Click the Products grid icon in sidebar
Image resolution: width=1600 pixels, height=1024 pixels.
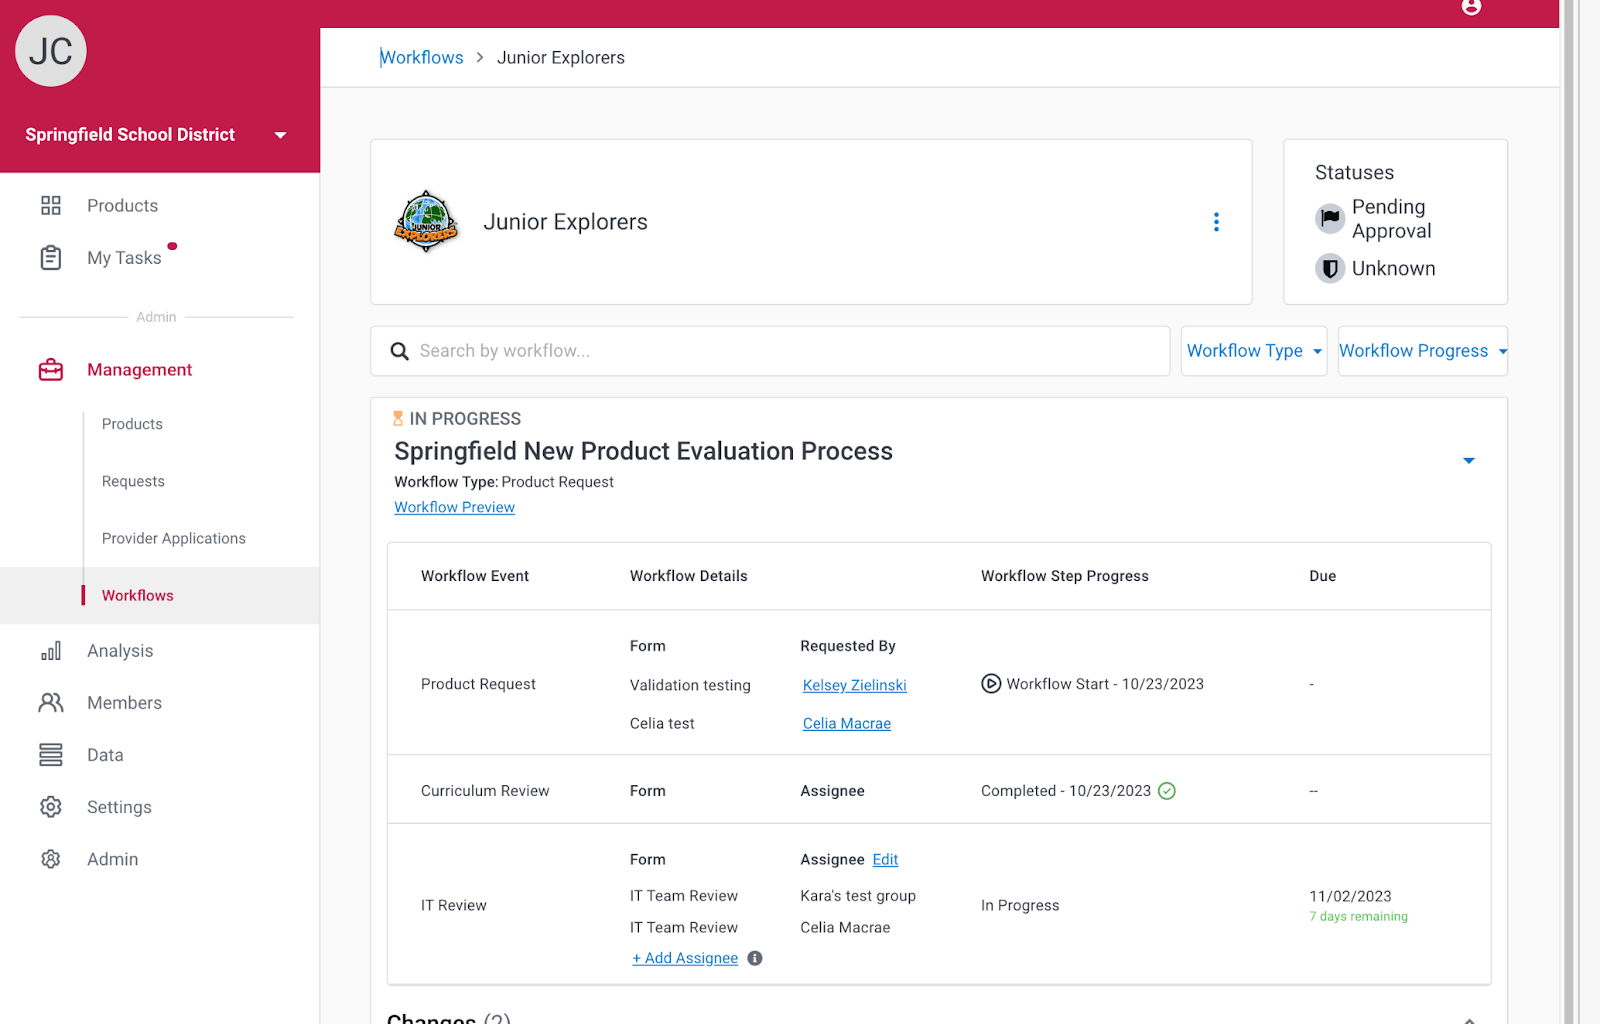(x=51, y=205)
